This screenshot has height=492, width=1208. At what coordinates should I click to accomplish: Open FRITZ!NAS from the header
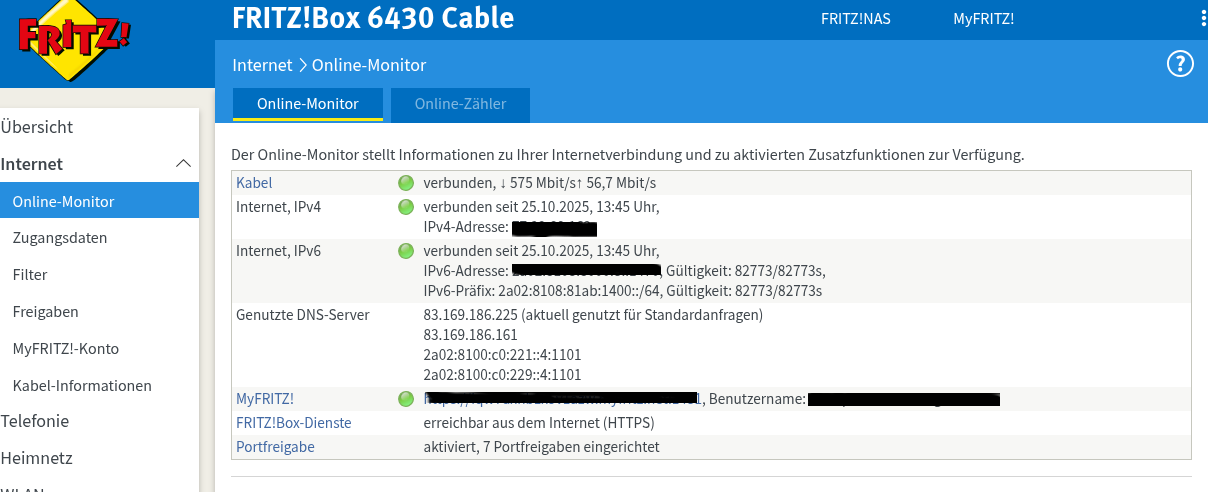click(855, 19)
